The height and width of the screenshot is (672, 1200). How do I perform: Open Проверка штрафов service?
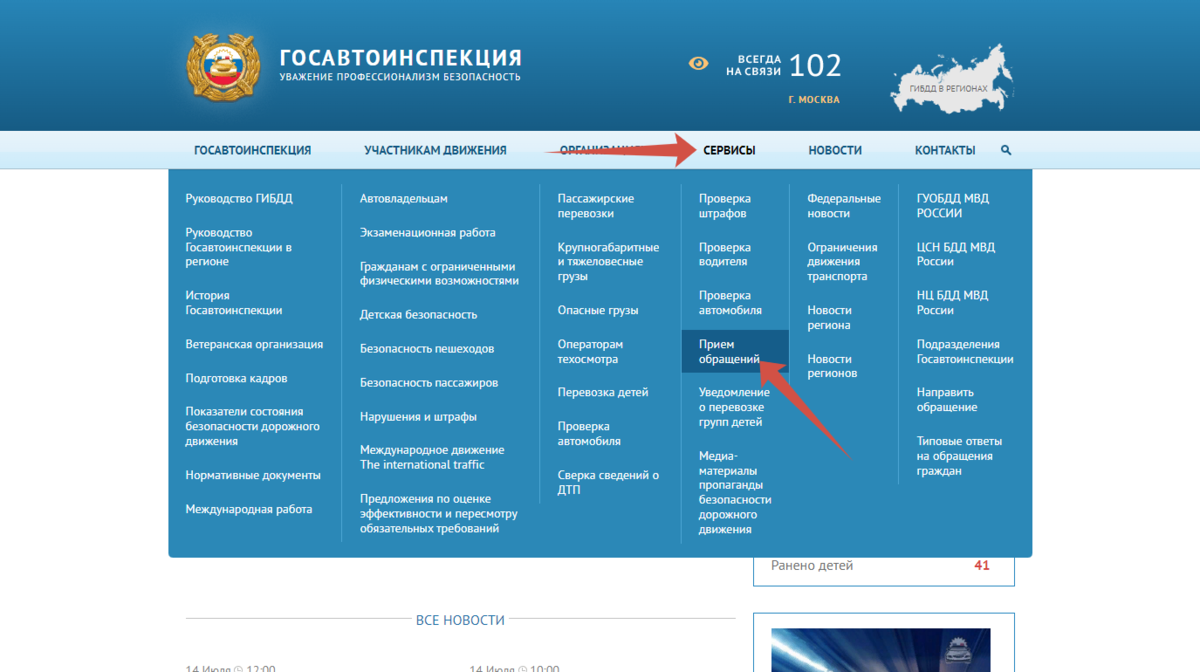(725, 206)
